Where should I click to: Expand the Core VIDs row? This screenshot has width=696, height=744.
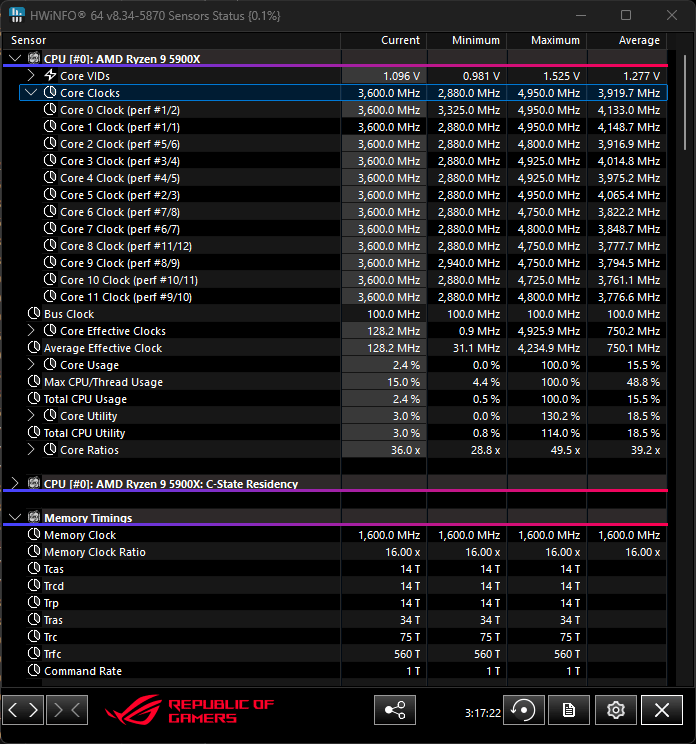coord(31,75)
